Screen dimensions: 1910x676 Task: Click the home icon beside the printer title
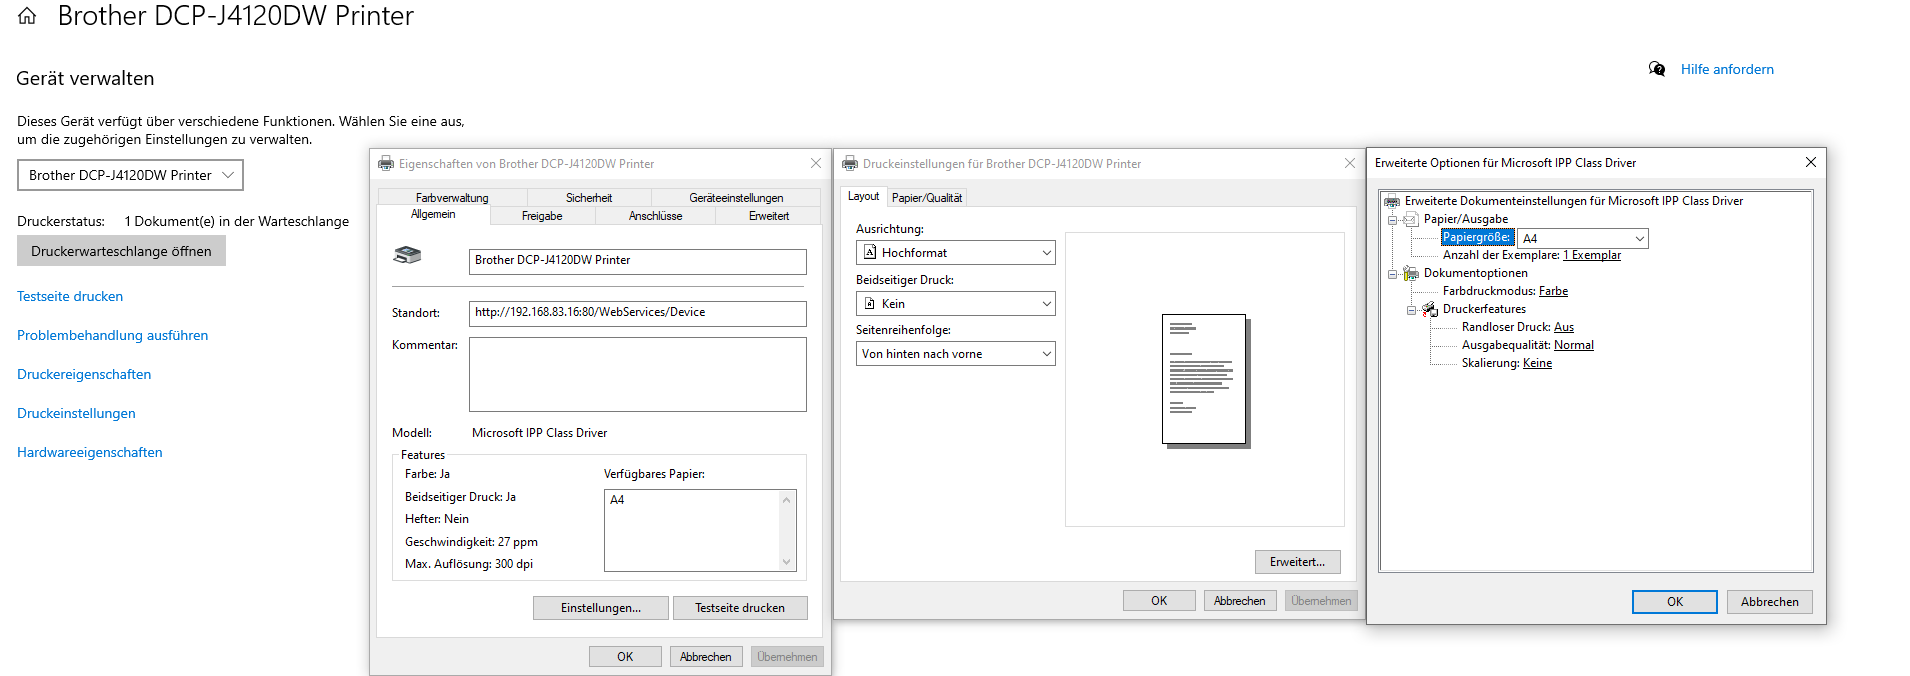(27, 16)
